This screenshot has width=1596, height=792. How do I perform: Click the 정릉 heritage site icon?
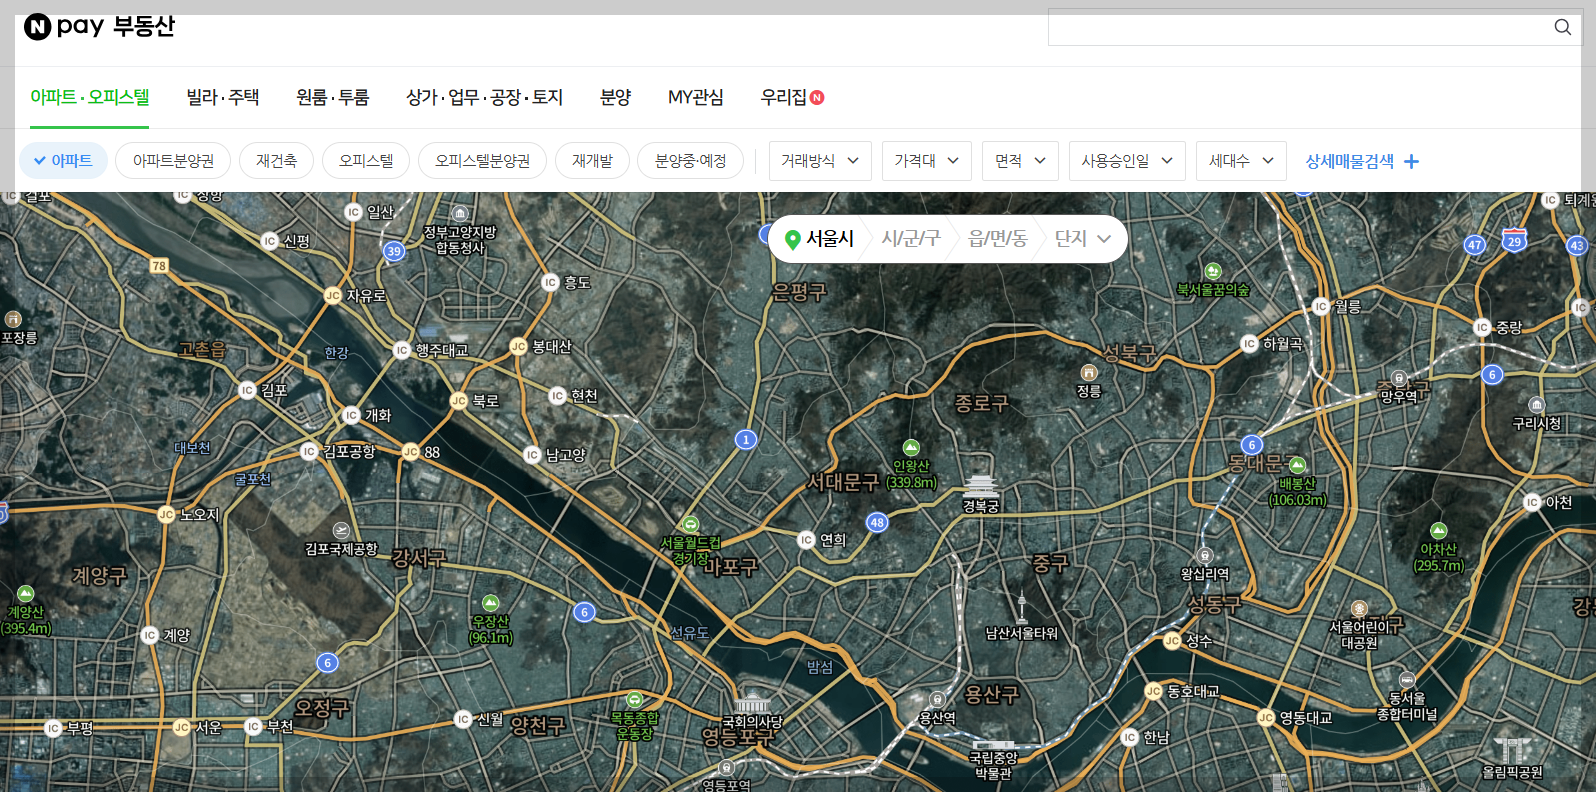pyautogui.click(x=1089, y=373)
